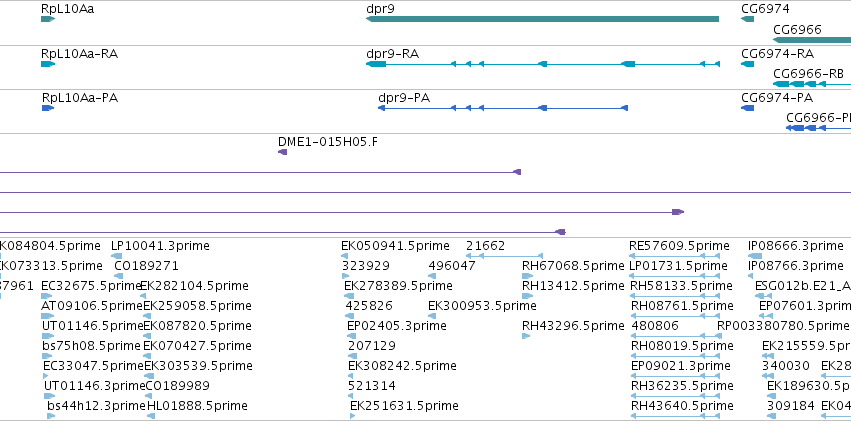851x421 pixels.
Task: Select the dpr9-RA transcript exon structure
Action: click(543, 64)
